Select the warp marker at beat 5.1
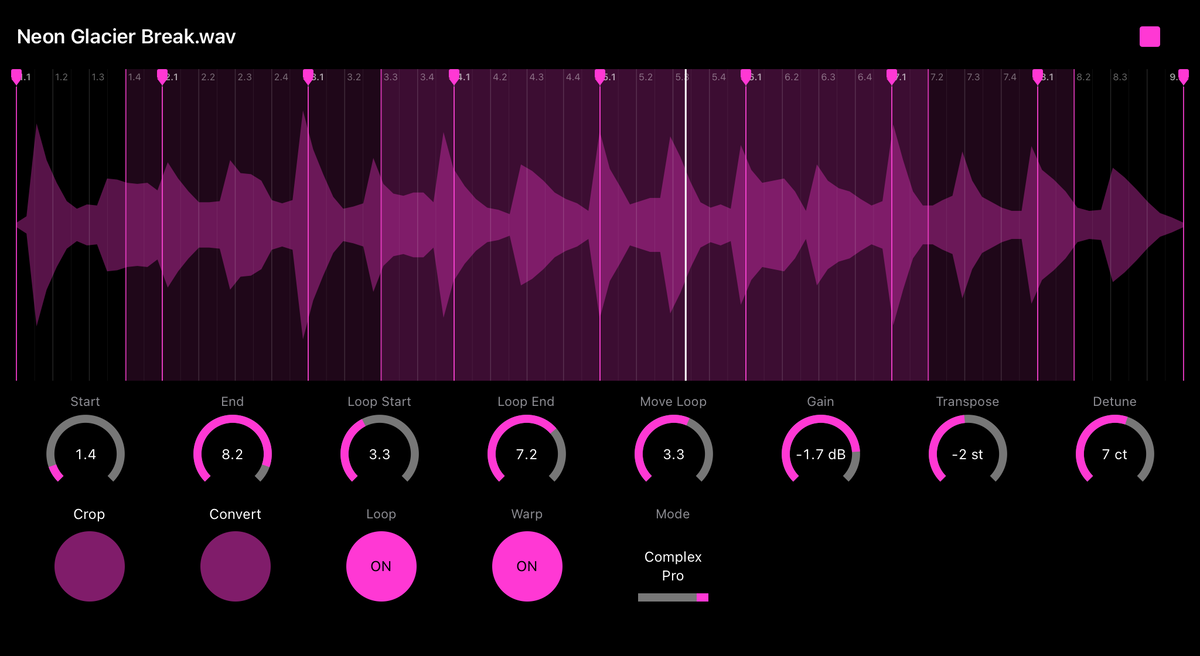The height and width of the screenshot is (656, 1200). click(x=600, y=76)
